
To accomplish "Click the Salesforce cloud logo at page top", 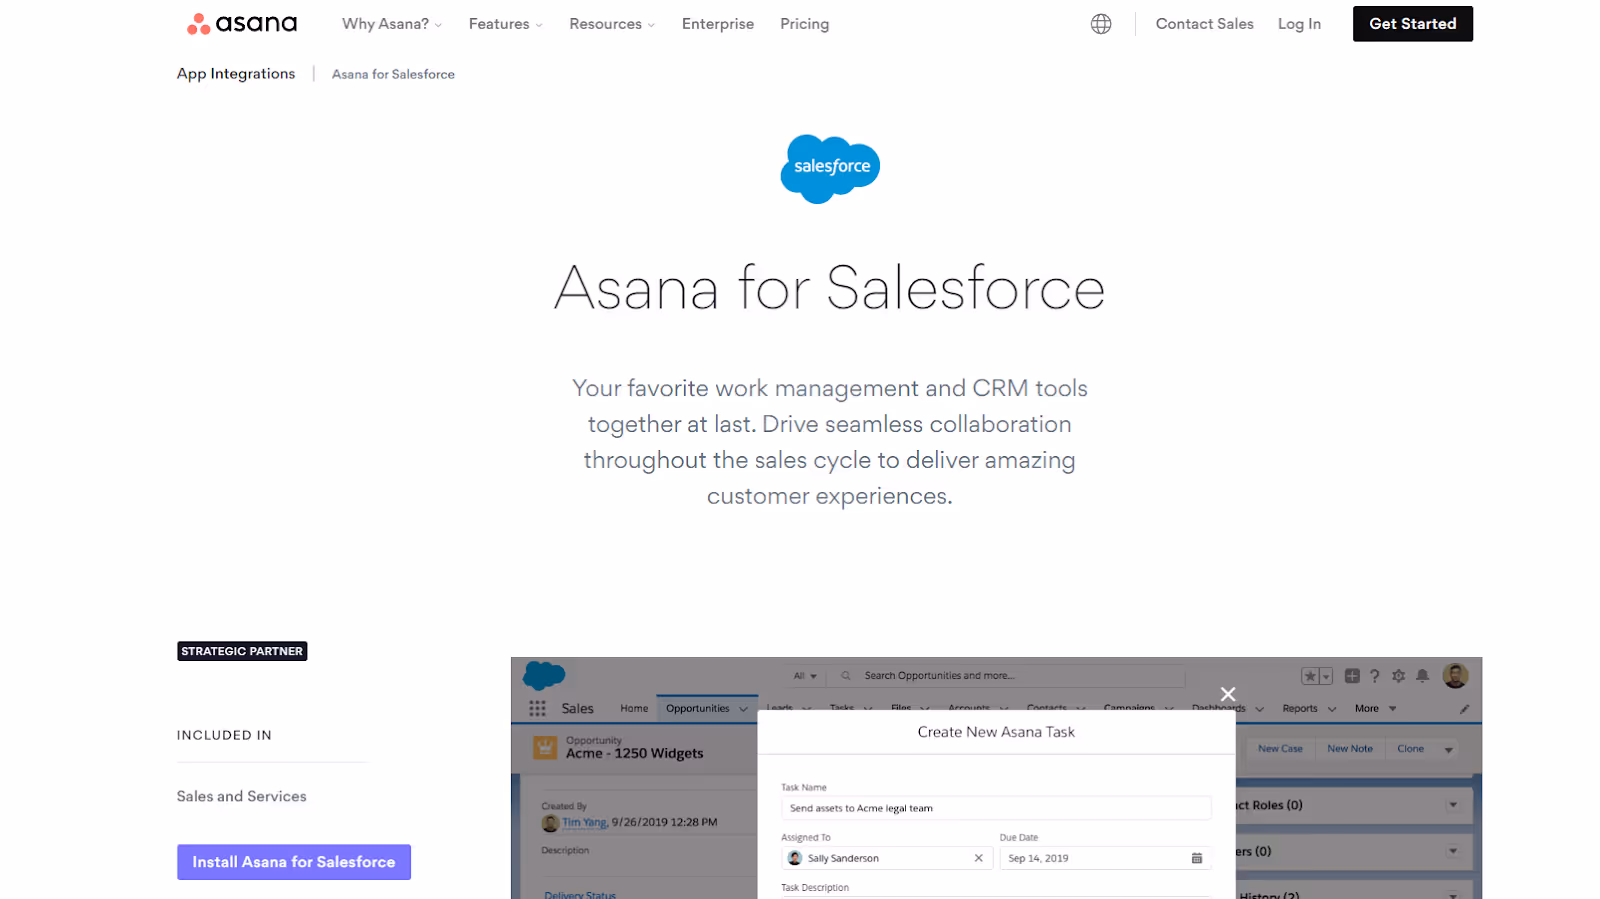I will point(830,169).
